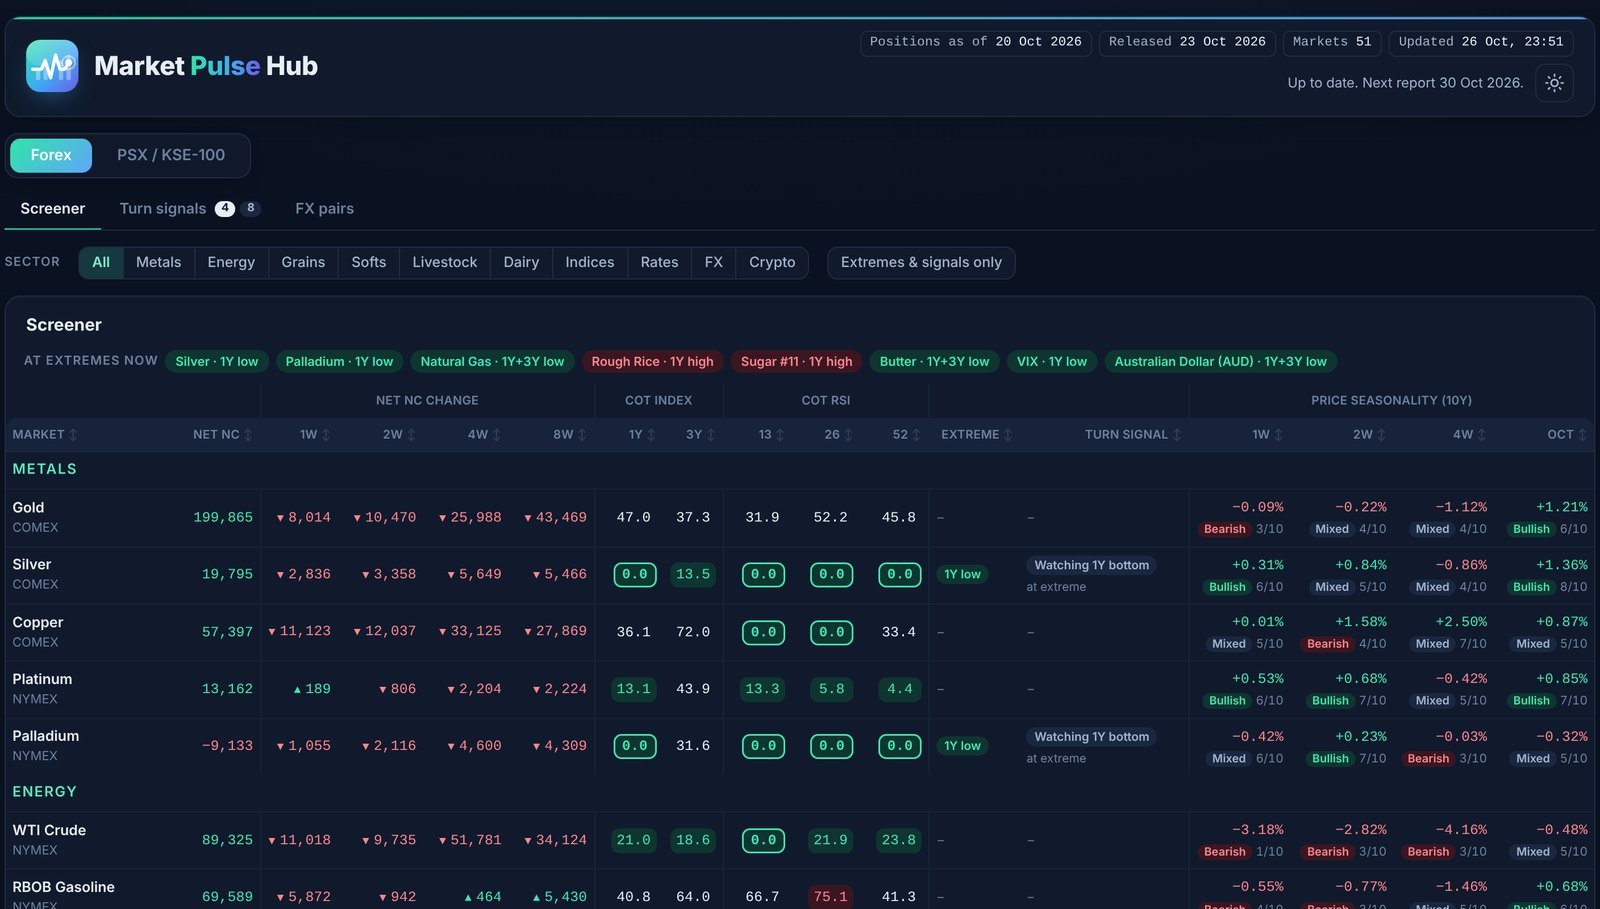The height and width of the screenshot is (909, 1600).
Task: Switch to Forex mode
Action: 51,155
